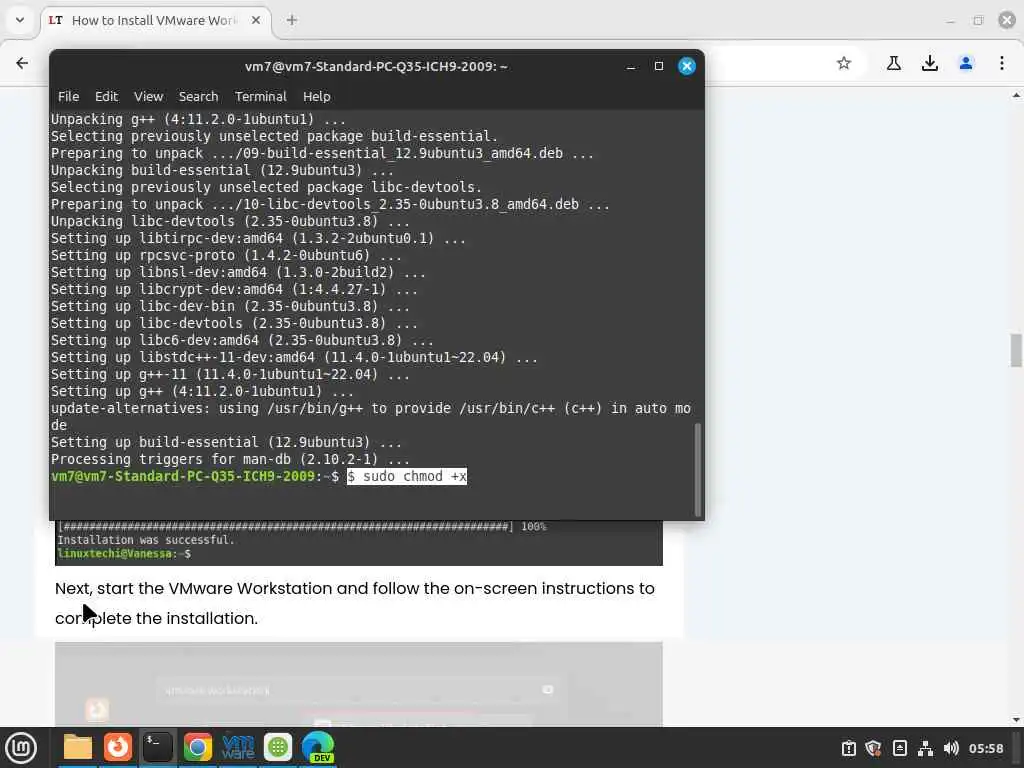This screenshot has width=1024, height=768.
Task: Click the page scroll-up arrow
Action: [1016, 95]
